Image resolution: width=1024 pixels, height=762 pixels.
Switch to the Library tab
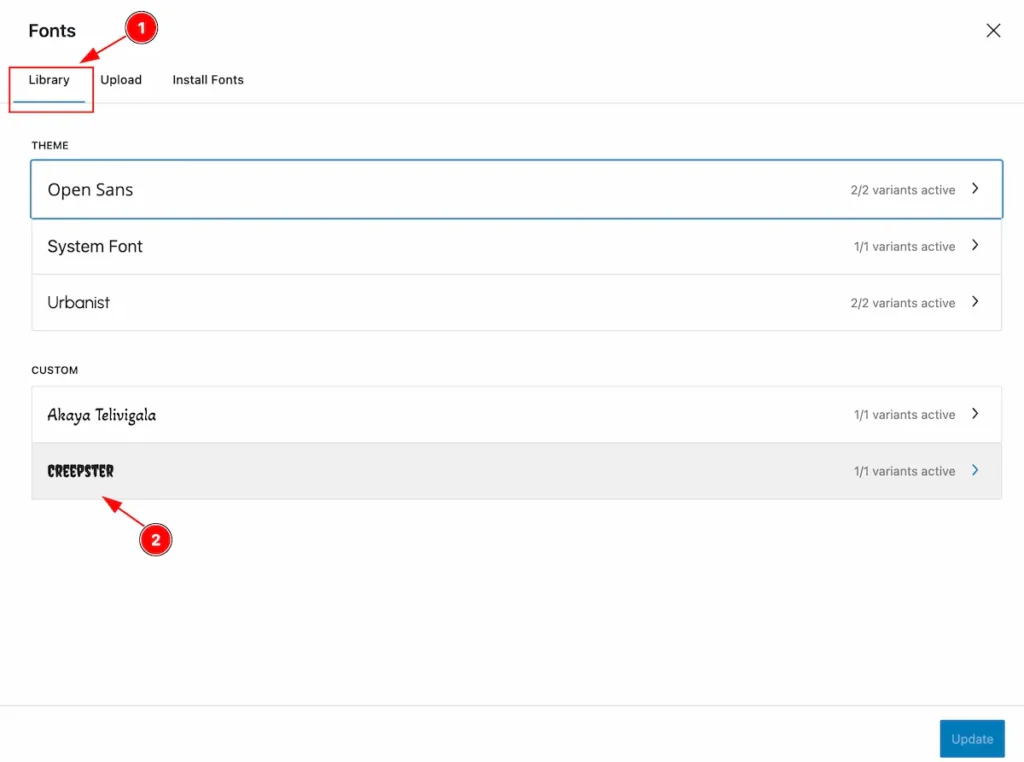pyautogui.click(x=49, y=80)
